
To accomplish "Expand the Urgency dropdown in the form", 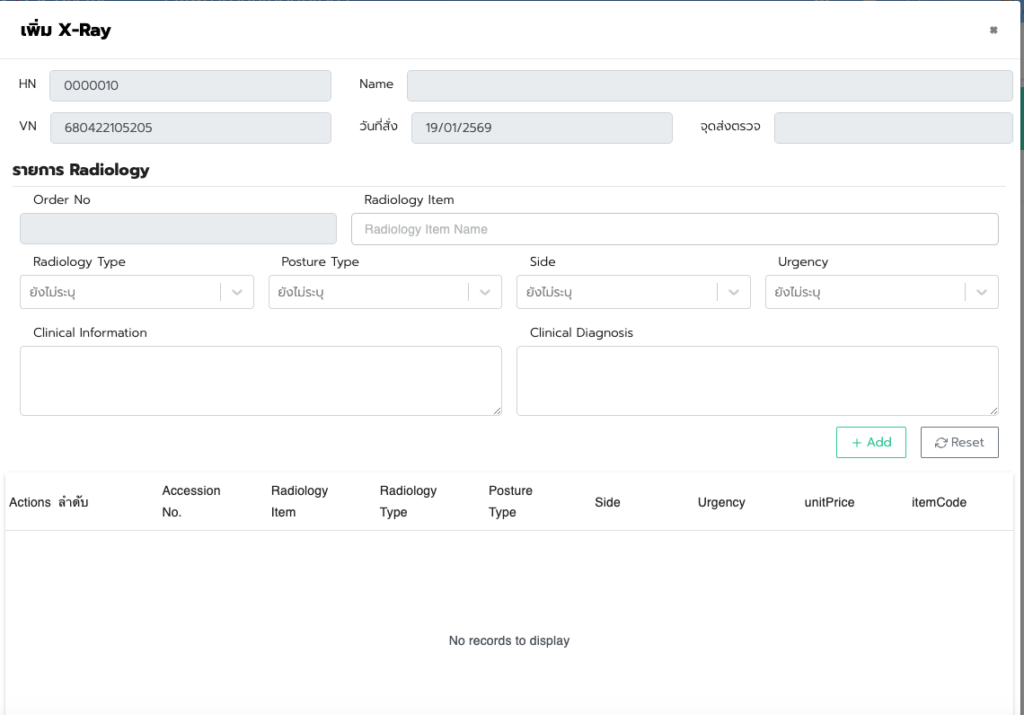I will coord(981,292).
